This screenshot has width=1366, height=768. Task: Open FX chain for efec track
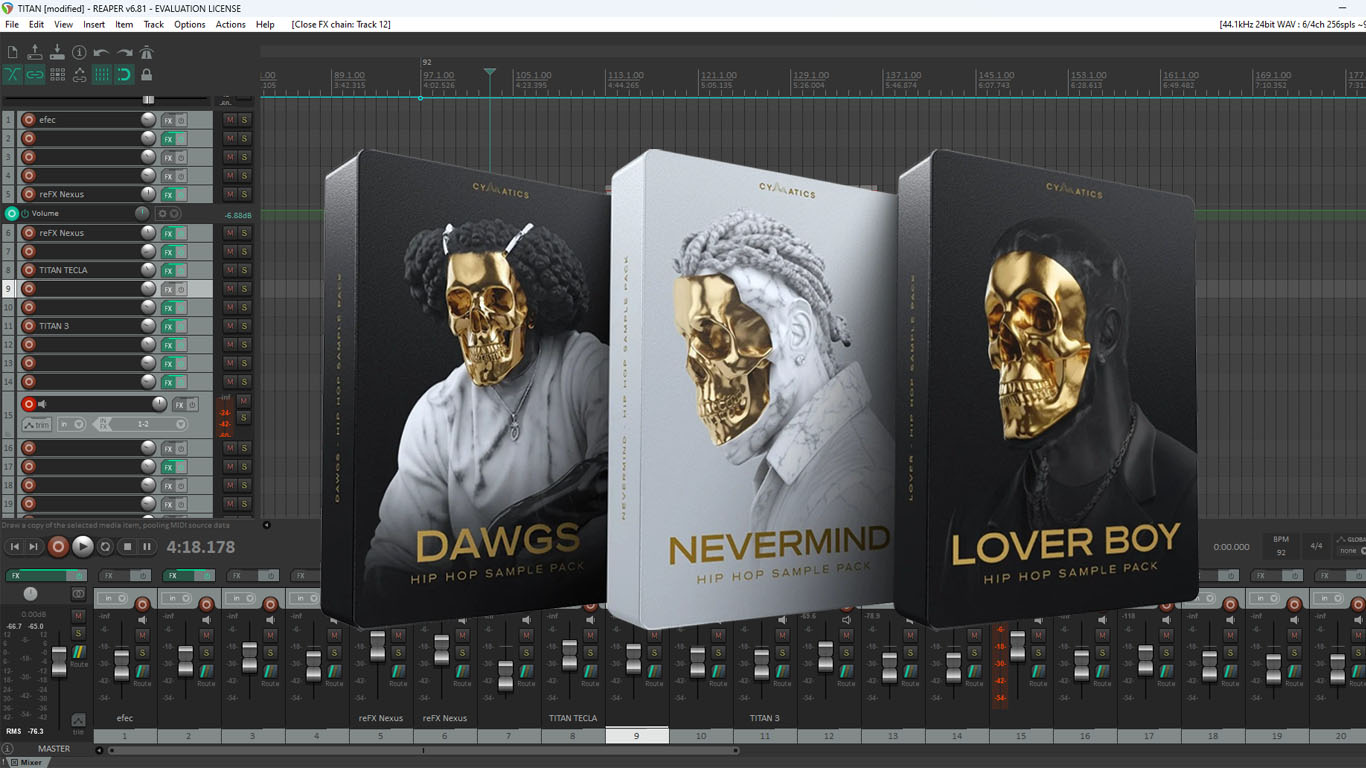[168, 120]
